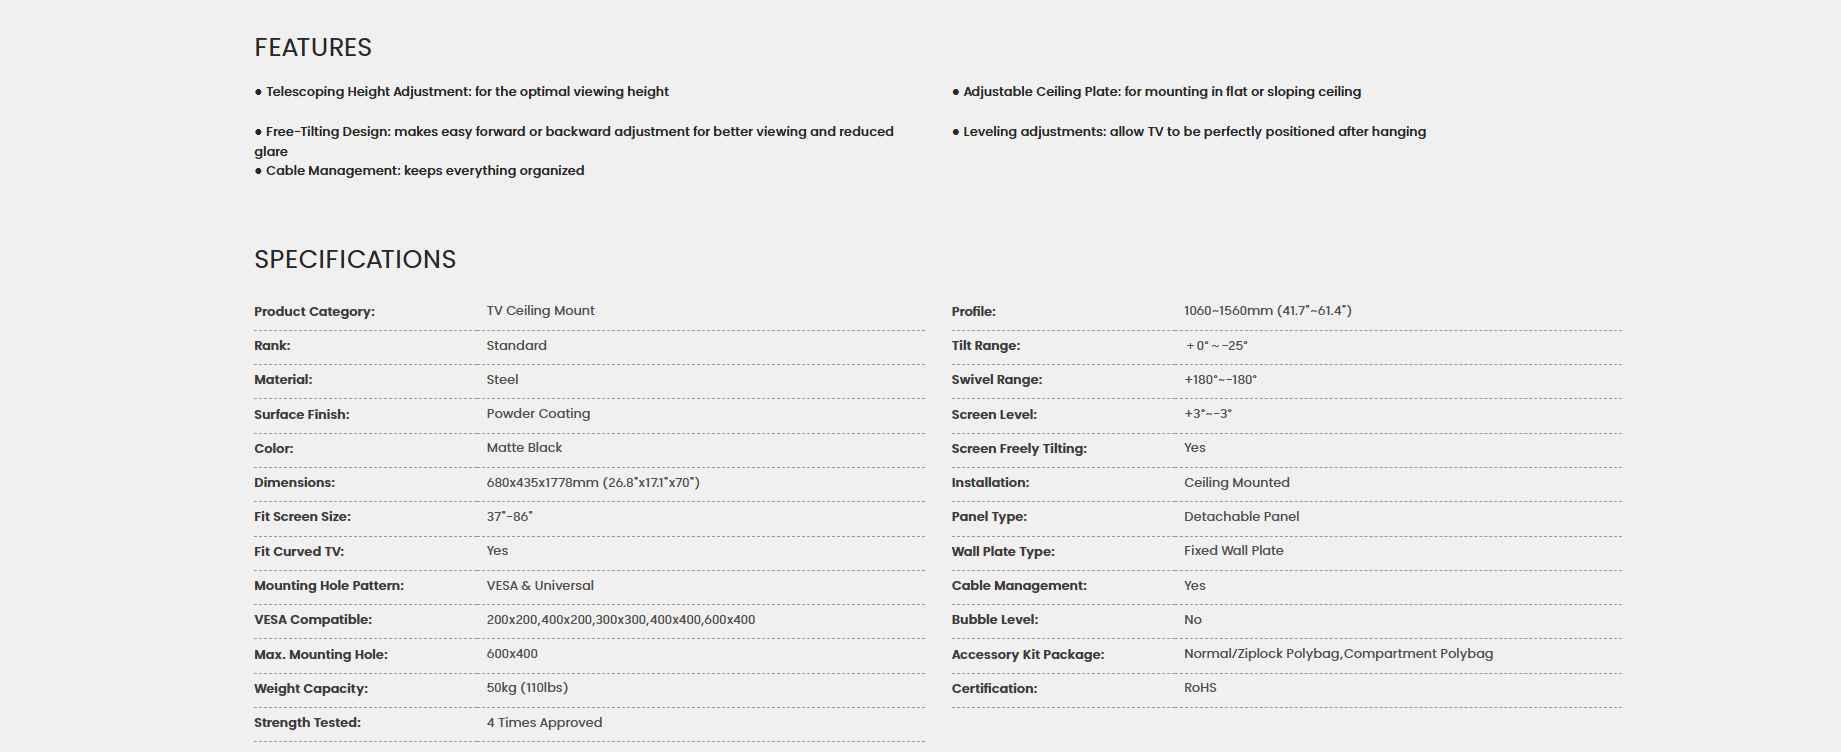Click the Detachable Panel value
The height and width of the screenshot is (752, 1841).
1242,517
